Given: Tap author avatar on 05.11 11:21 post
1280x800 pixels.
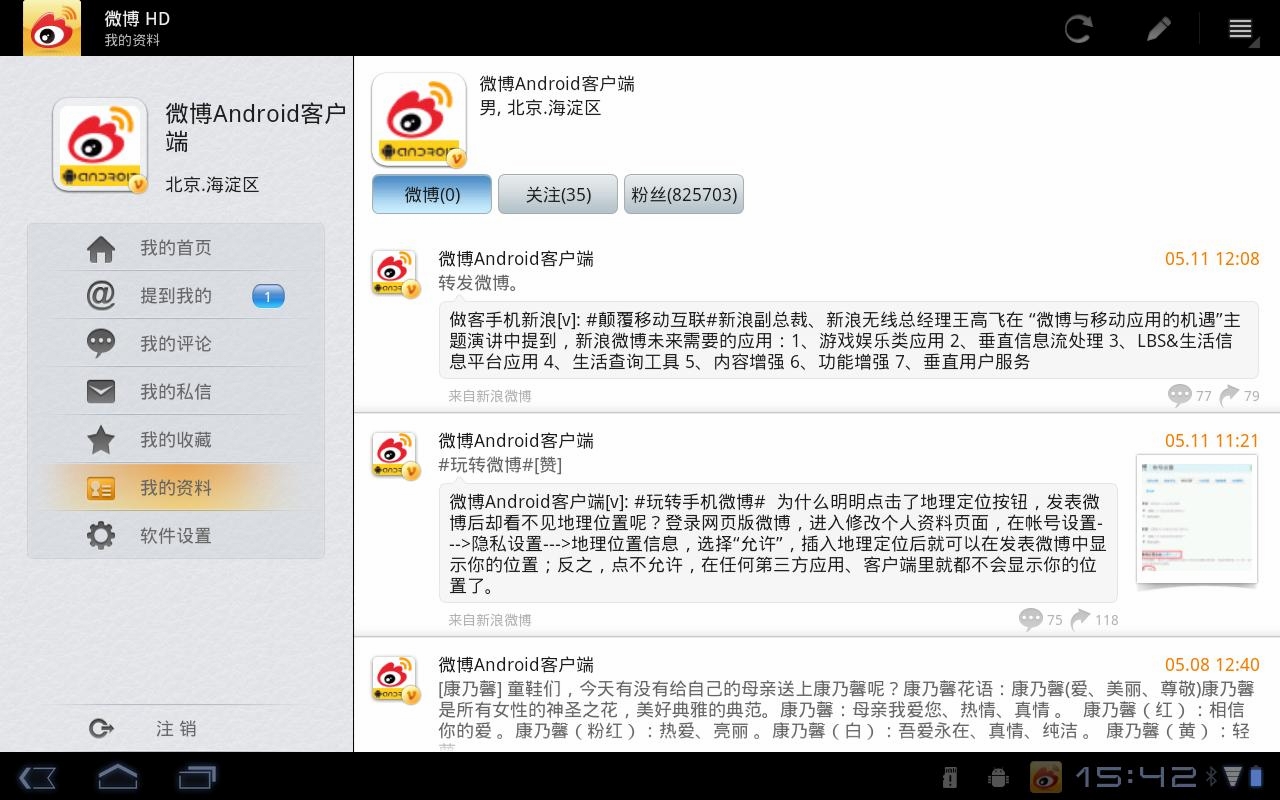Looking at the screenshot, I should coord(395,455).
